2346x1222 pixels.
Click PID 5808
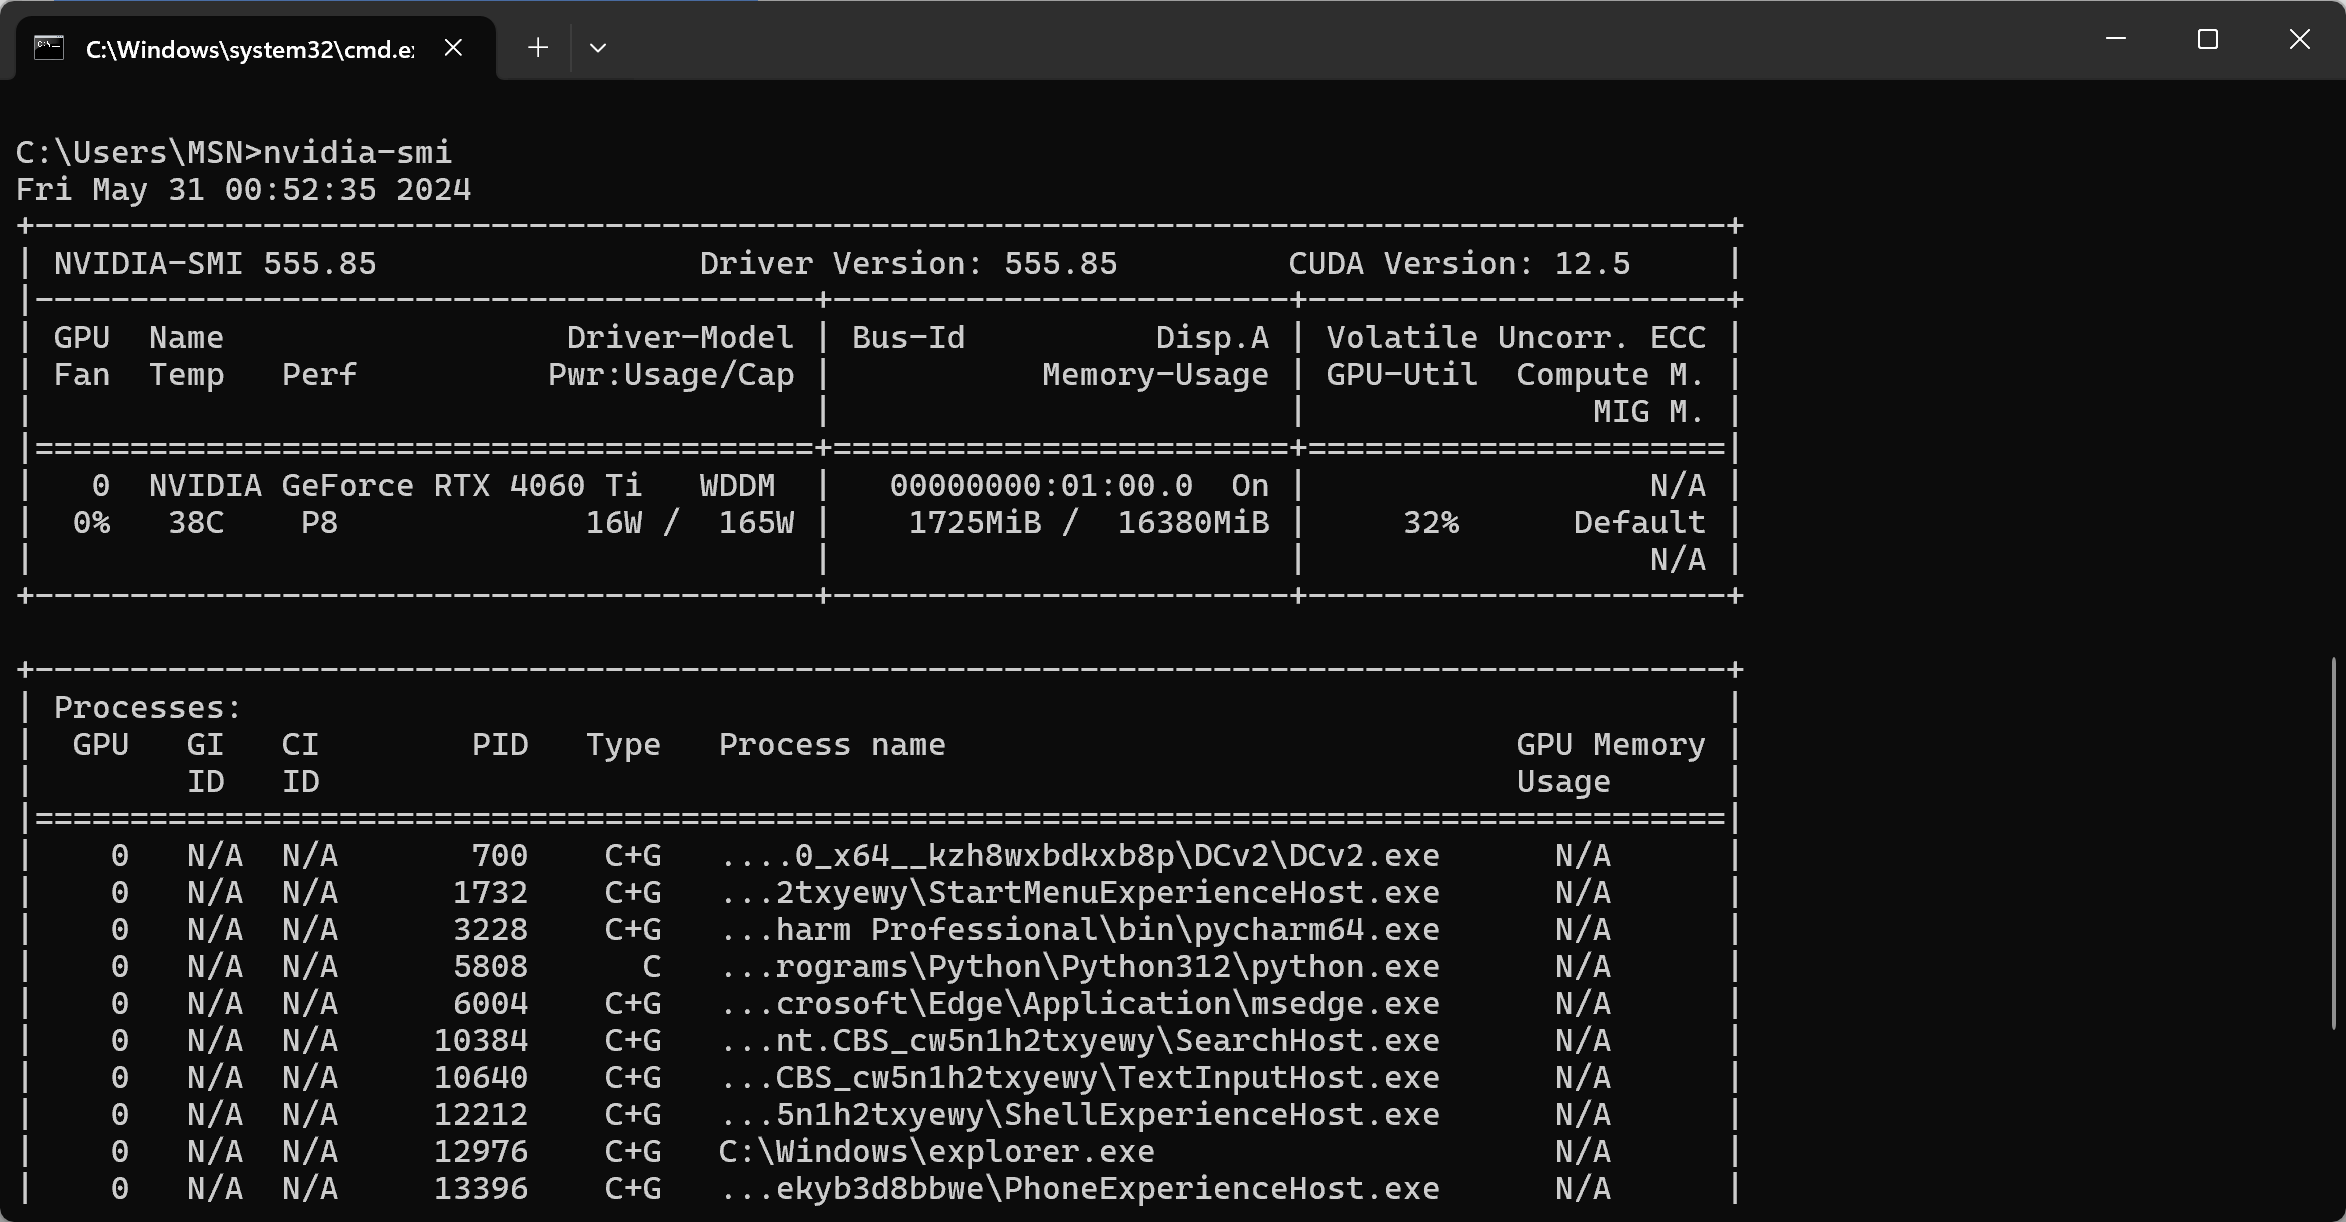(490, 966)
